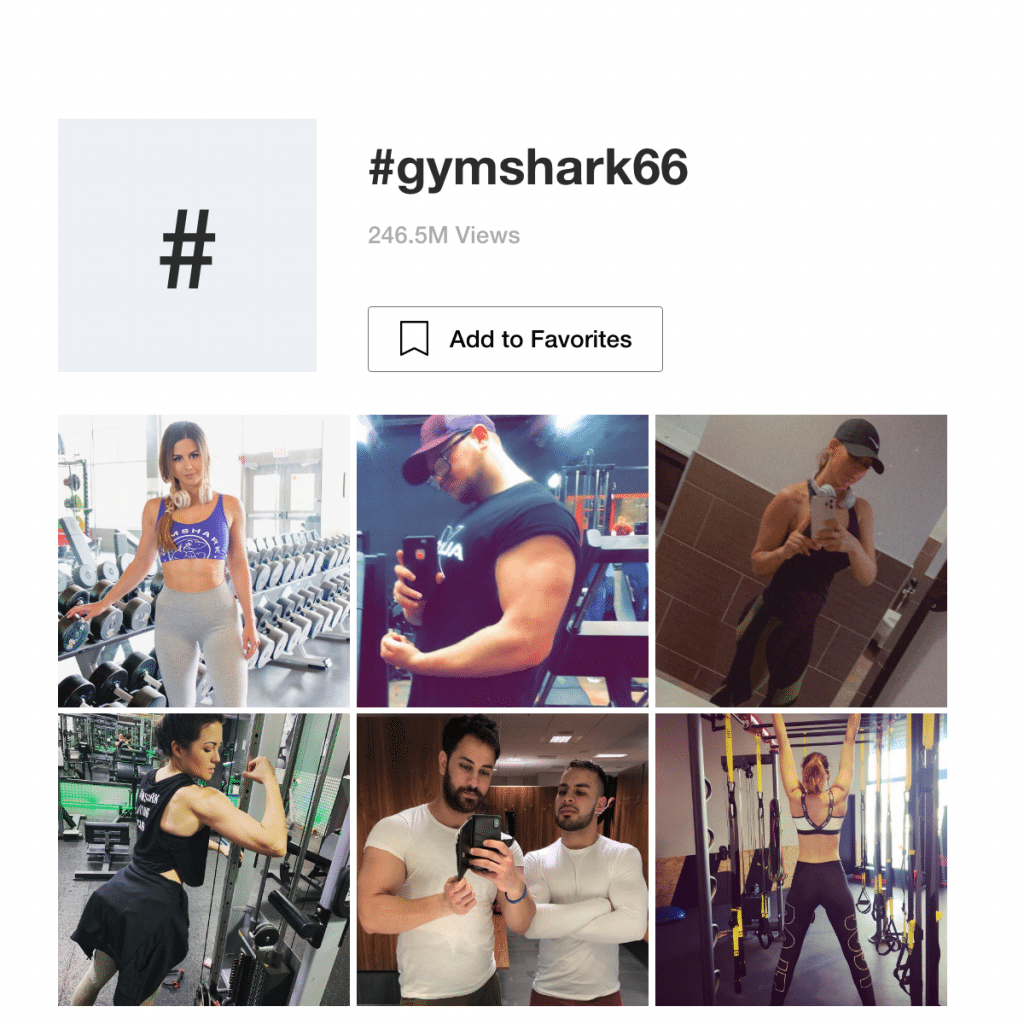Image resolution: width=1024 pixels, height=1024 pixels.
Task: Open video of woman hanging from pull-up bar
Action: 801,859
